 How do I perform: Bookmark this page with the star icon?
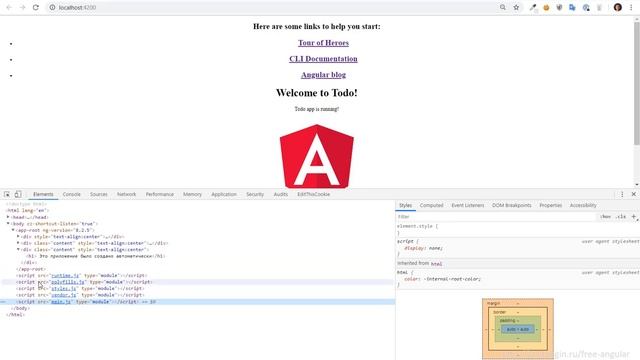516,7
